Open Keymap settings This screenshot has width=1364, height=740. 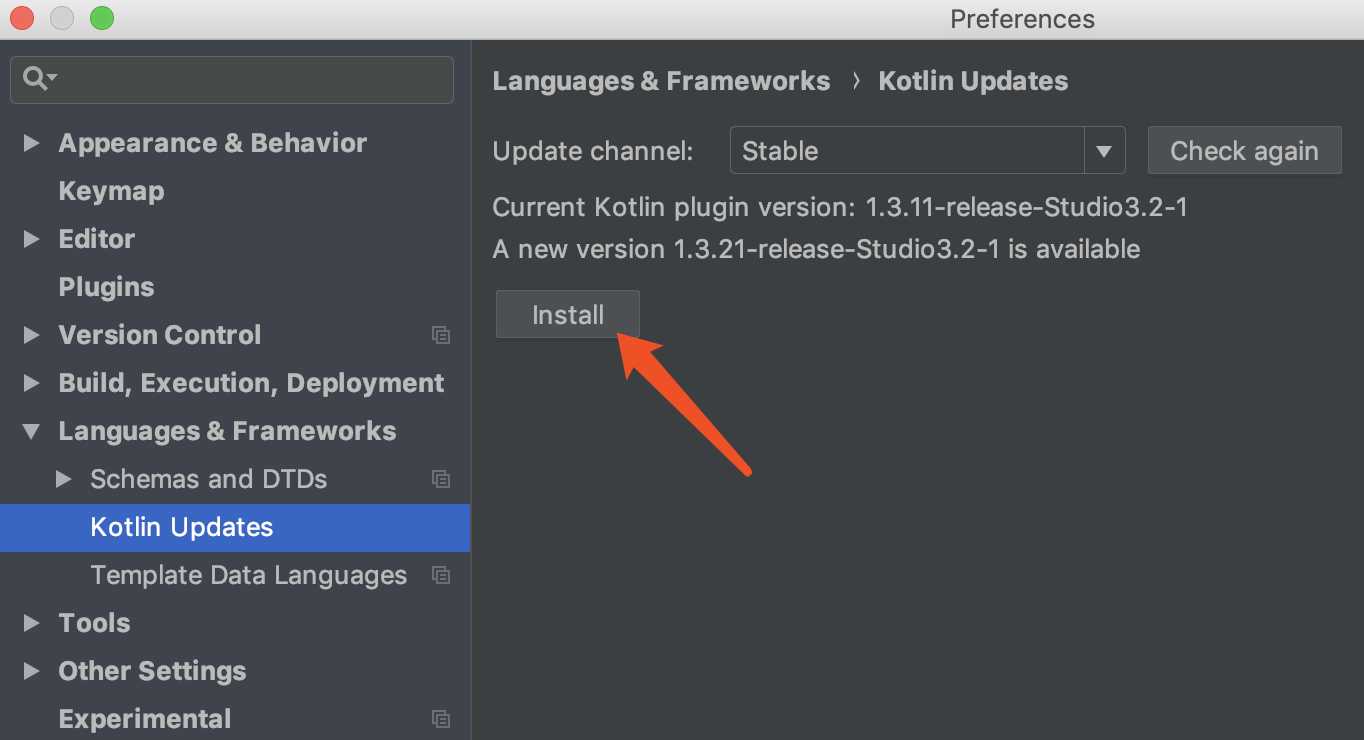point(111,191)
